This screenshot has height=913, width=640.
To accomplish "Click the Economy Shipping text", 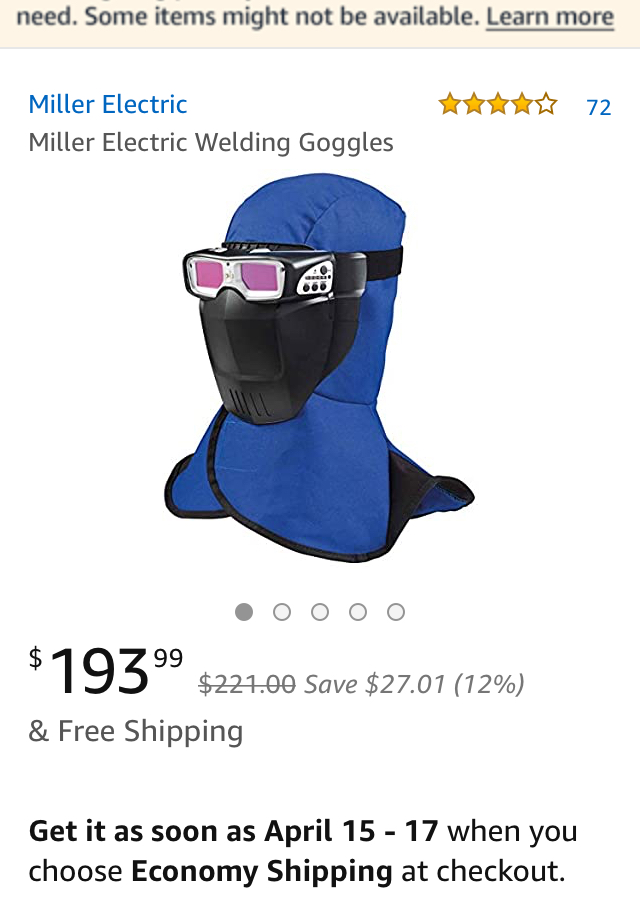I will (x=262, y=872).
